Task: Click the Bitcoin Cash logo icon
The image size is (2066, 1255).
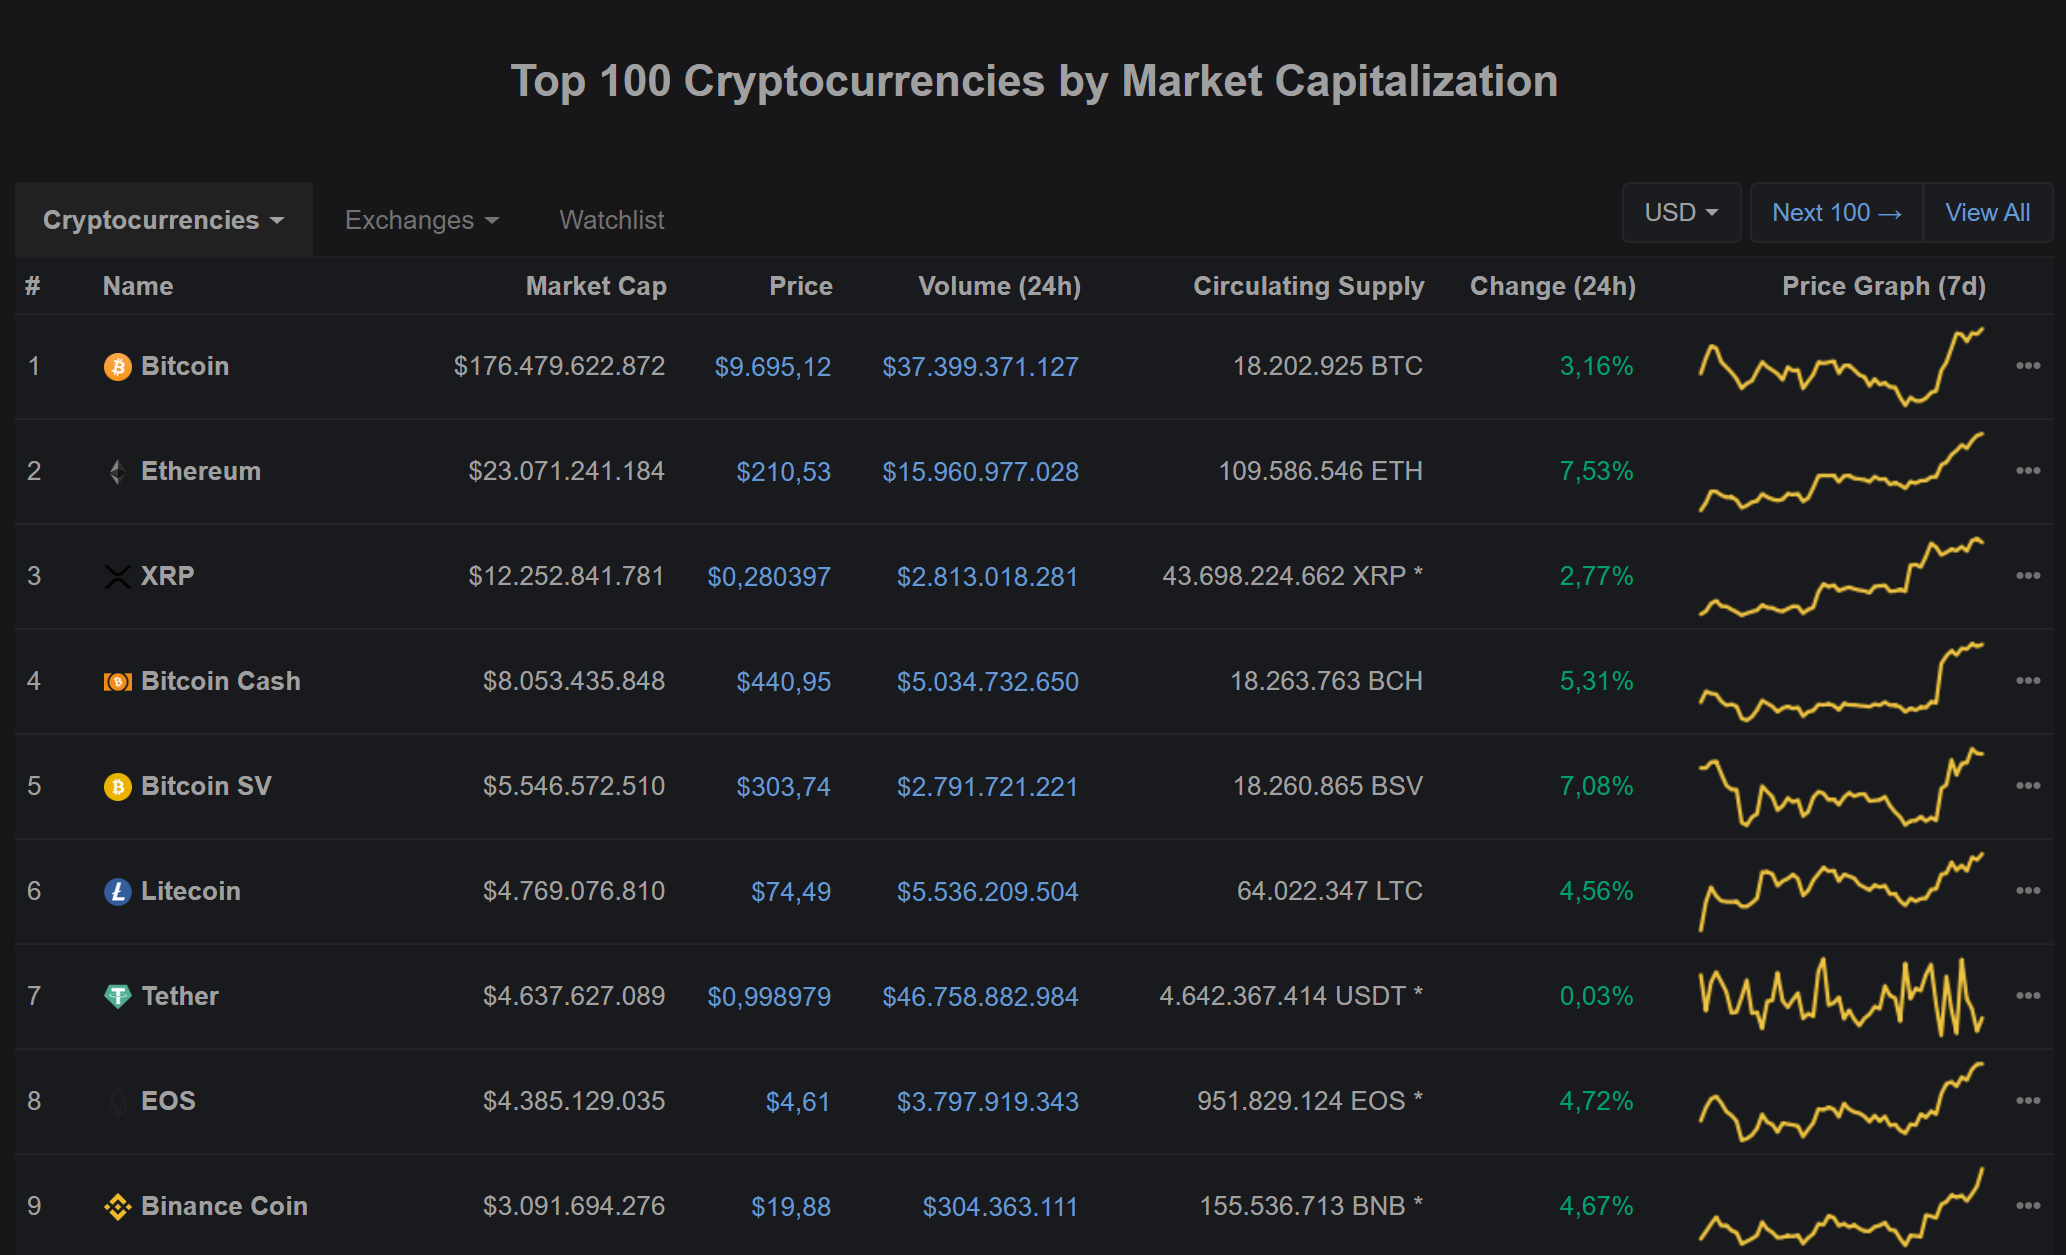Action: [x=117, y=682]
